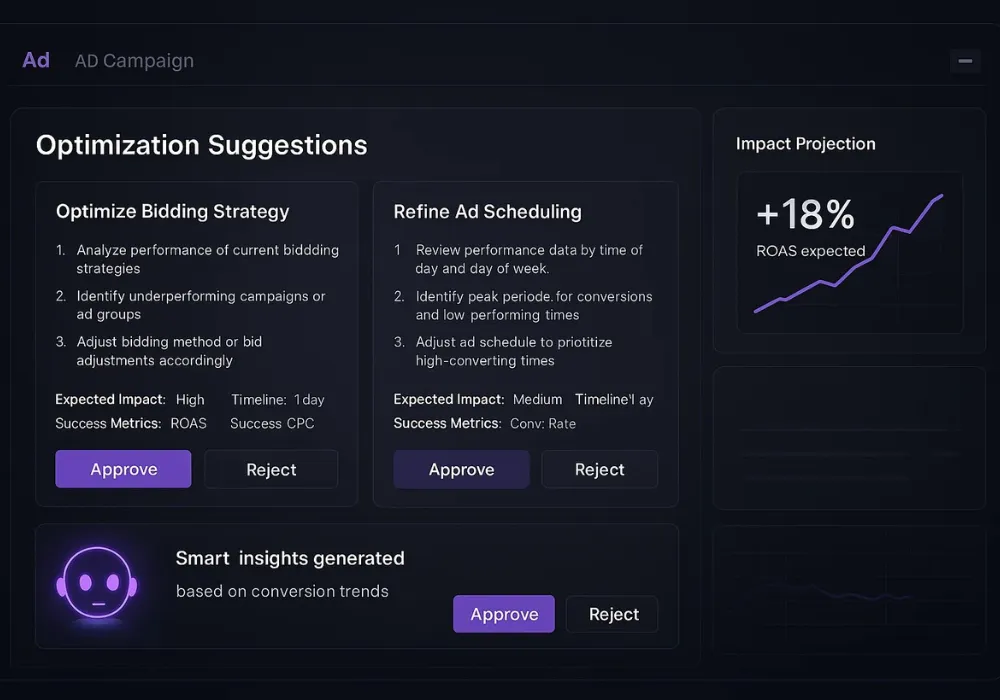Click the Optimization Suggestions heading
The height and width of the screenshot is (700, 1000).
pyautogui.click(x=201, y=145)
